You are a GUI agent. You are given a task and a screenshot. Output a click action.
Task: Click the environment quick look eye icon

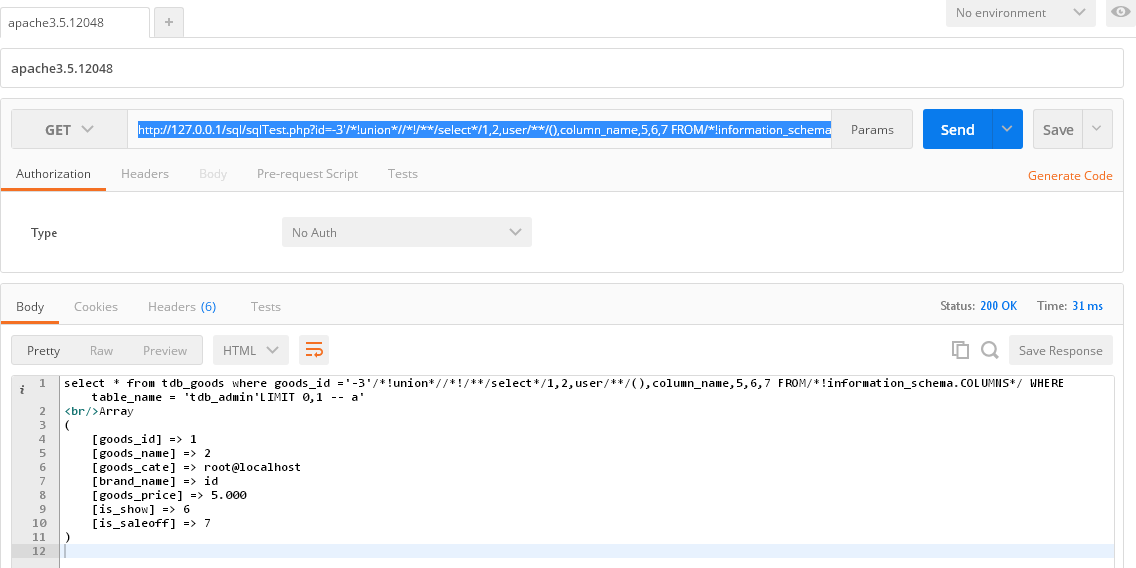[1123, 12]
